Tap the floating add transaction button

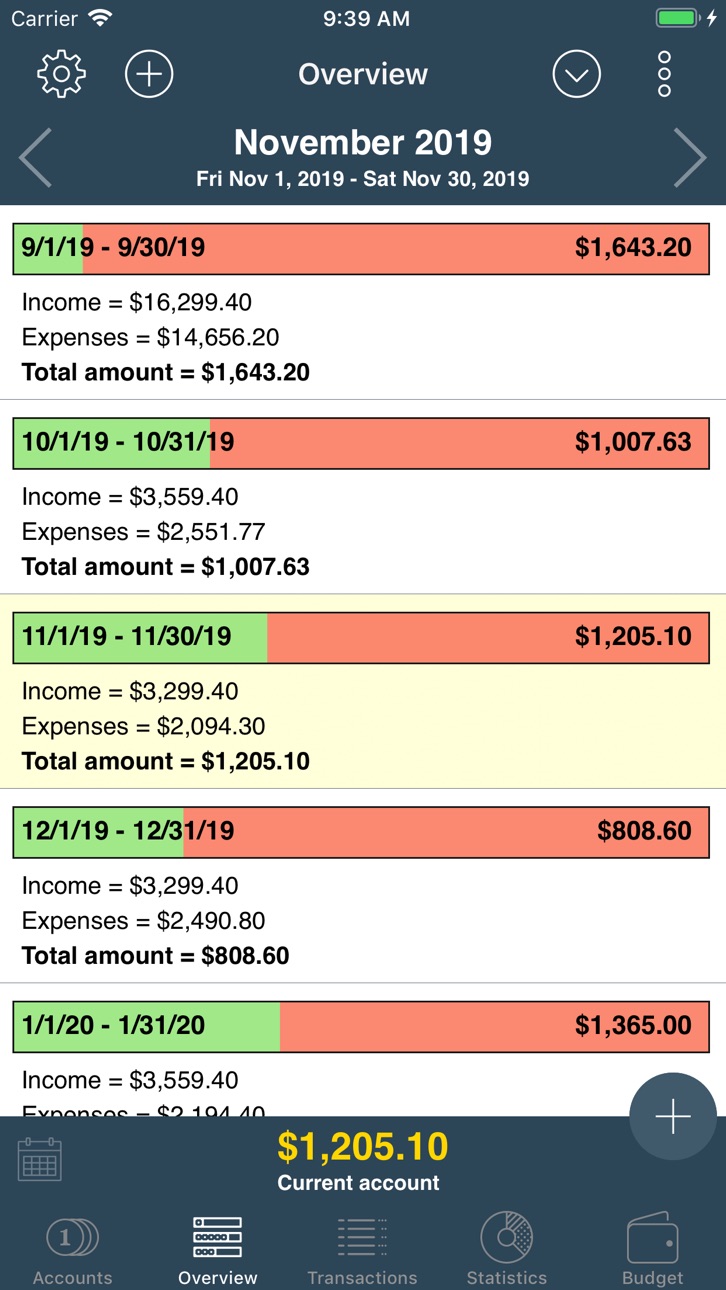pyautogui.click(x=673, y=1116)
